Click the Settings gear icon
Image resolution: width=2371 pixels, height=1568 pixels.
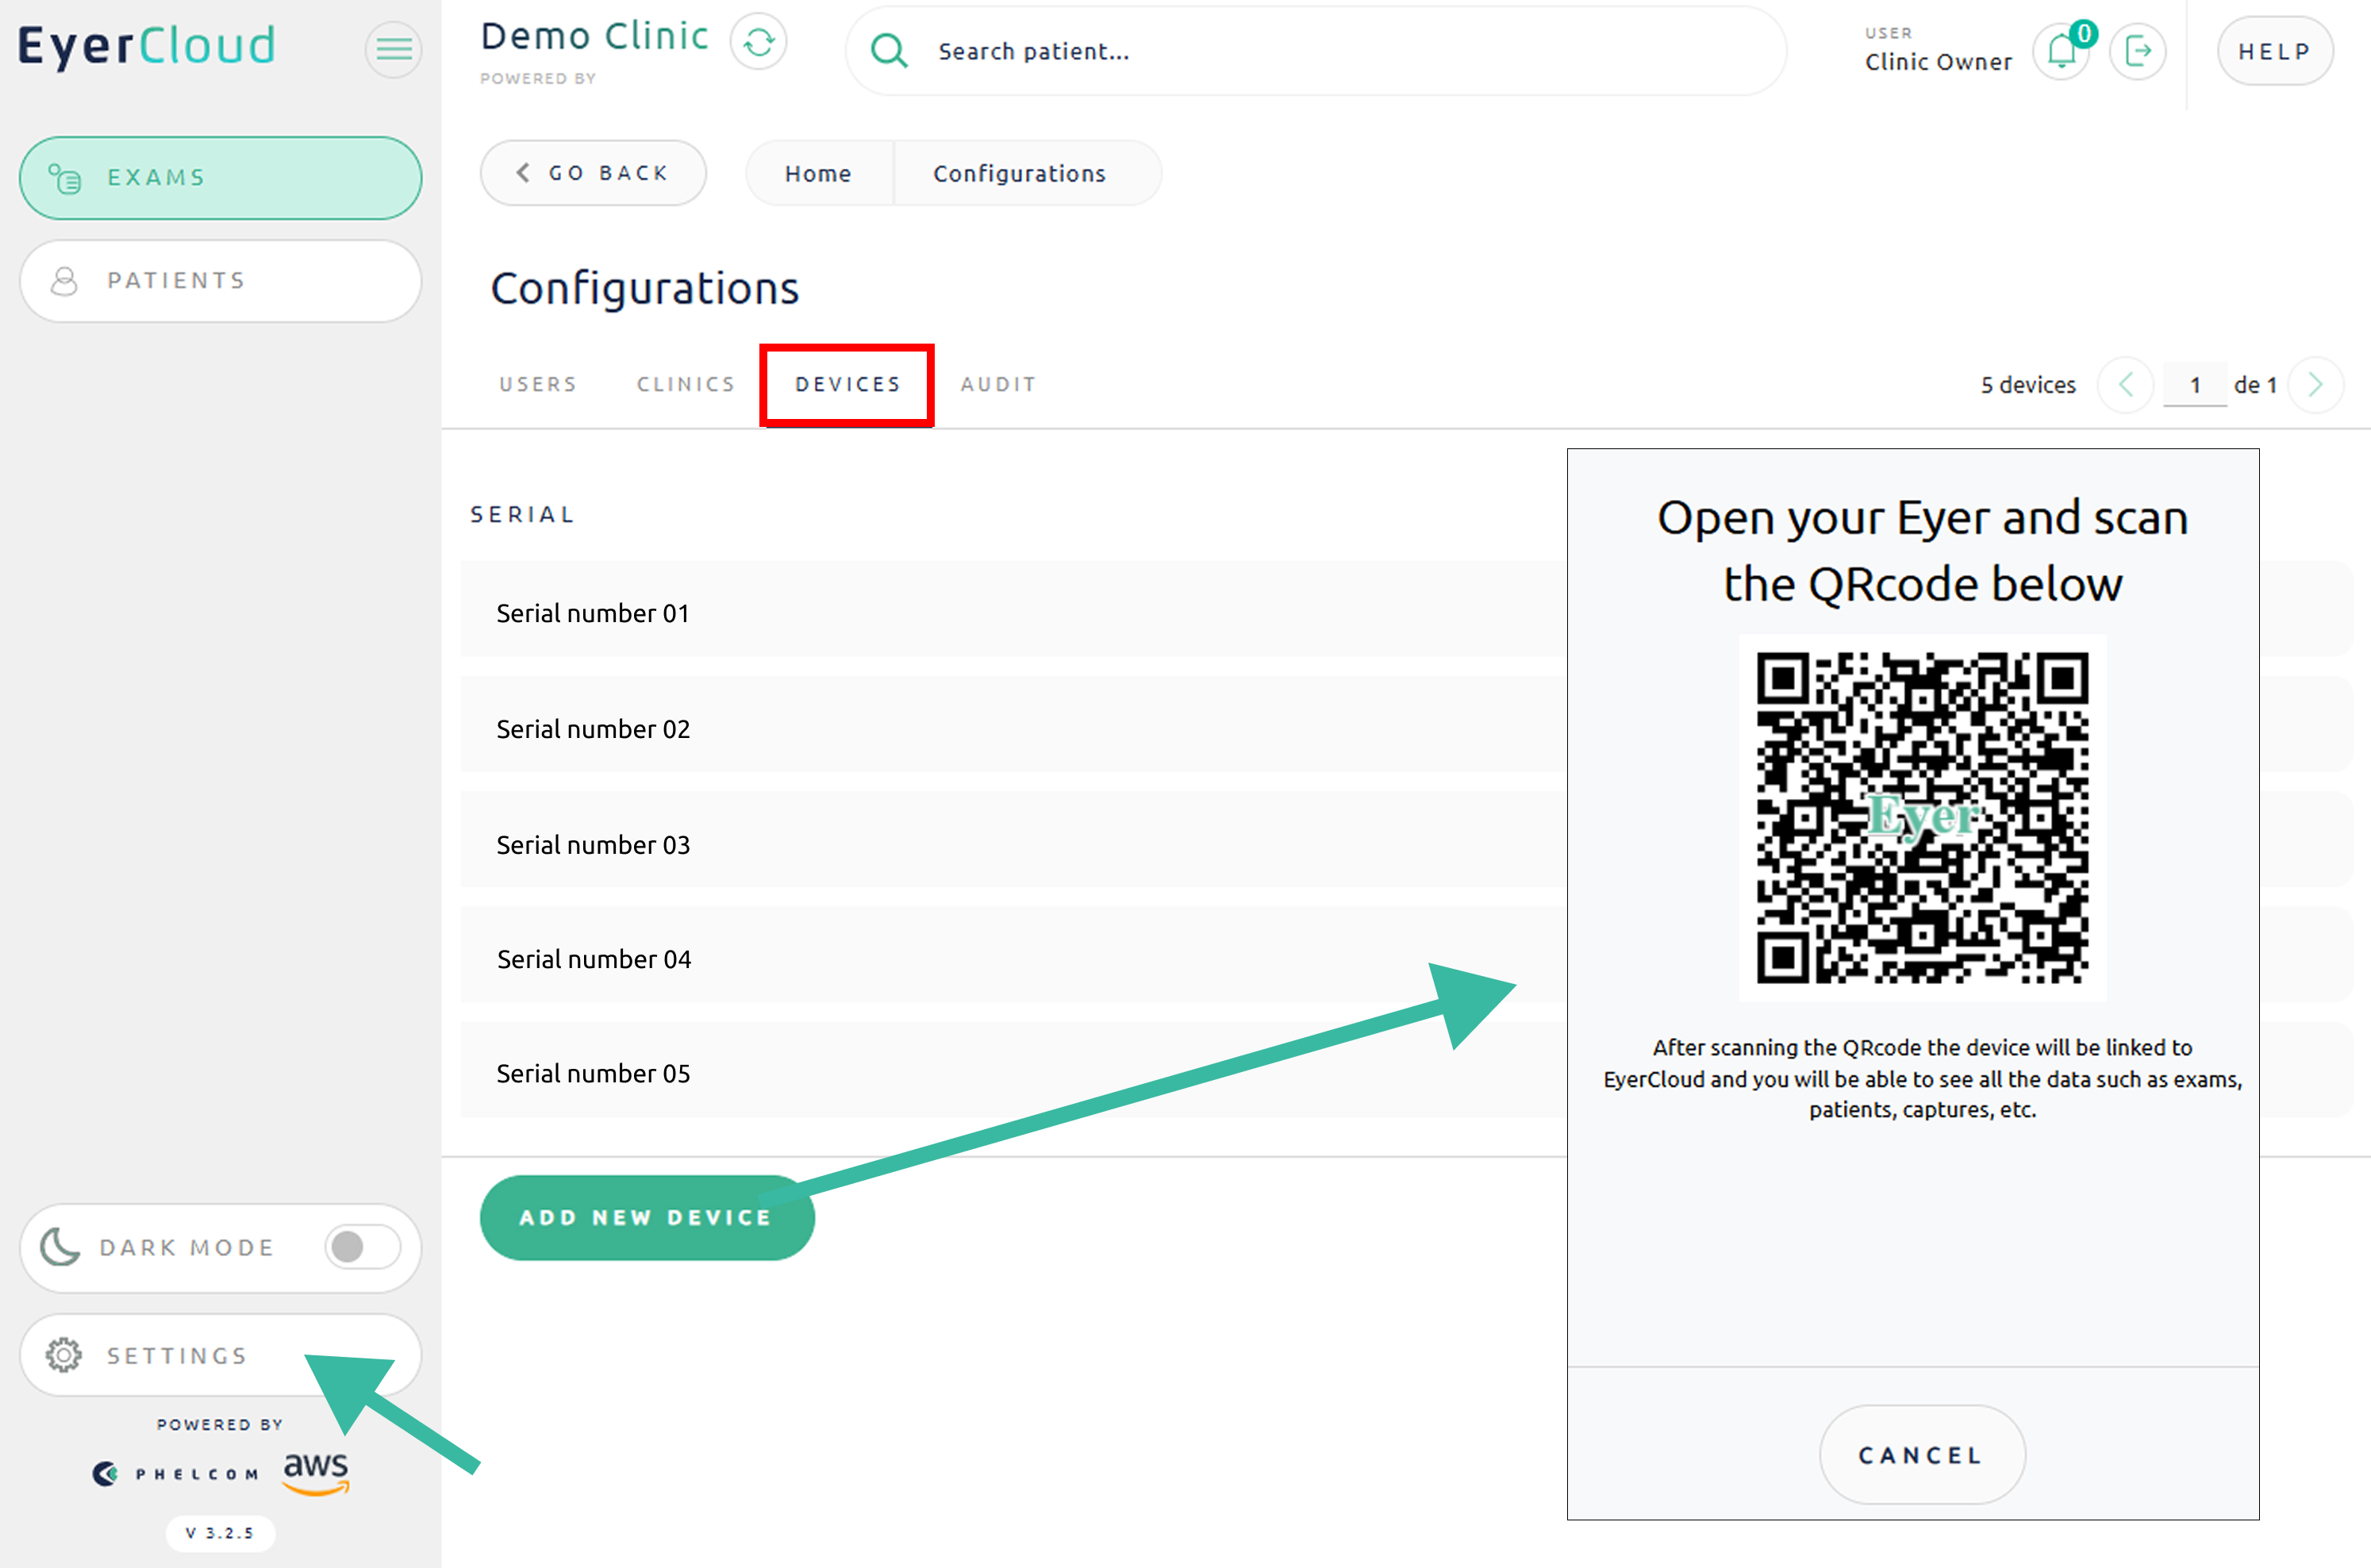pos(64,1354)
